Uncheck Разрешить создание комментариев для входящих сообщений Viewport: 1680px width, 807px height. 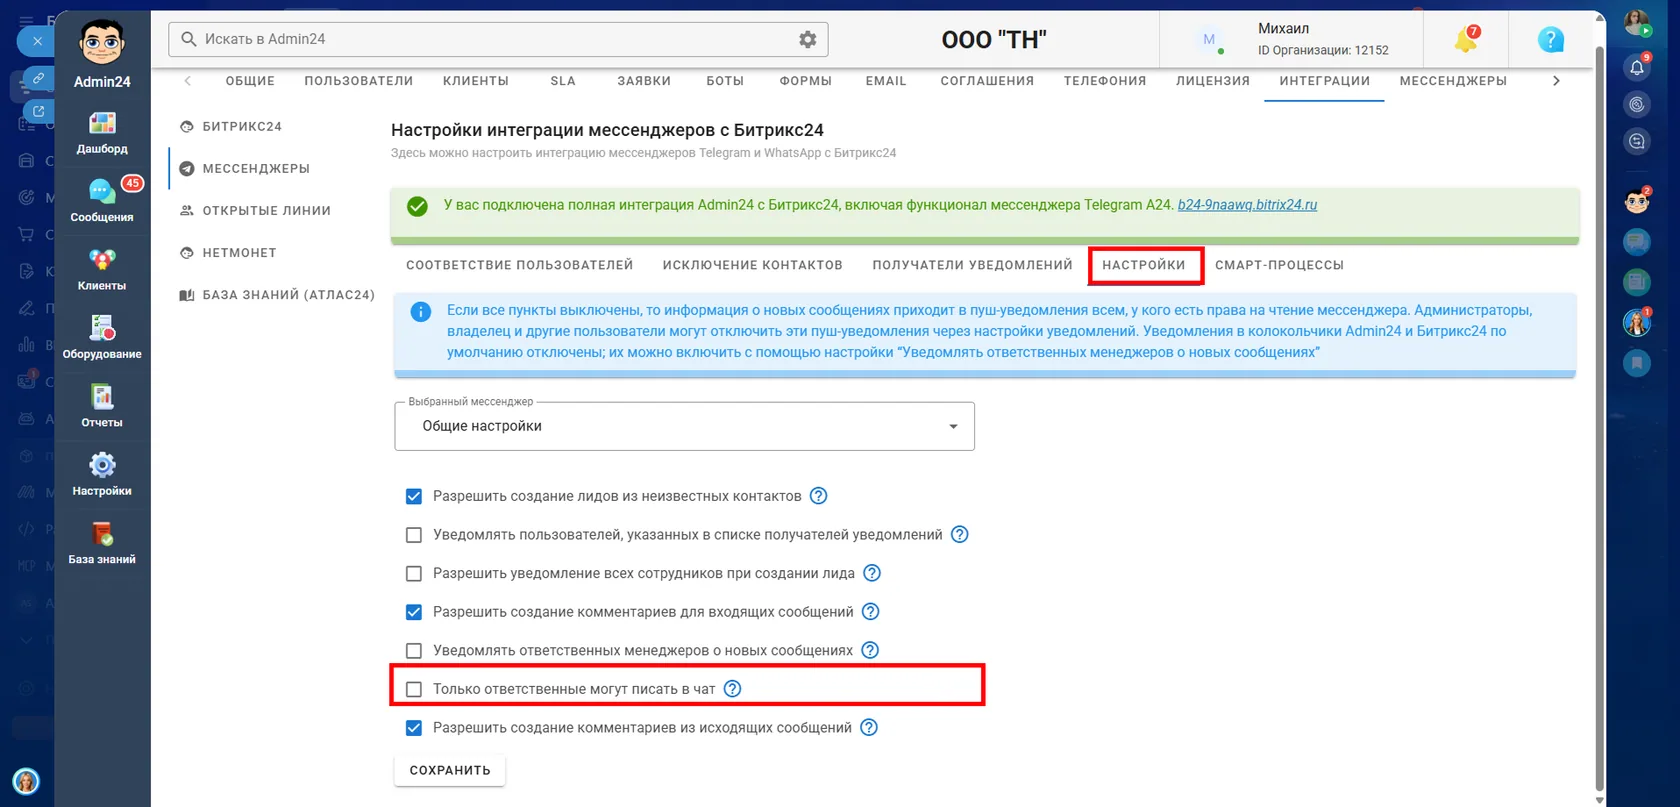click(x=414, y=612)
